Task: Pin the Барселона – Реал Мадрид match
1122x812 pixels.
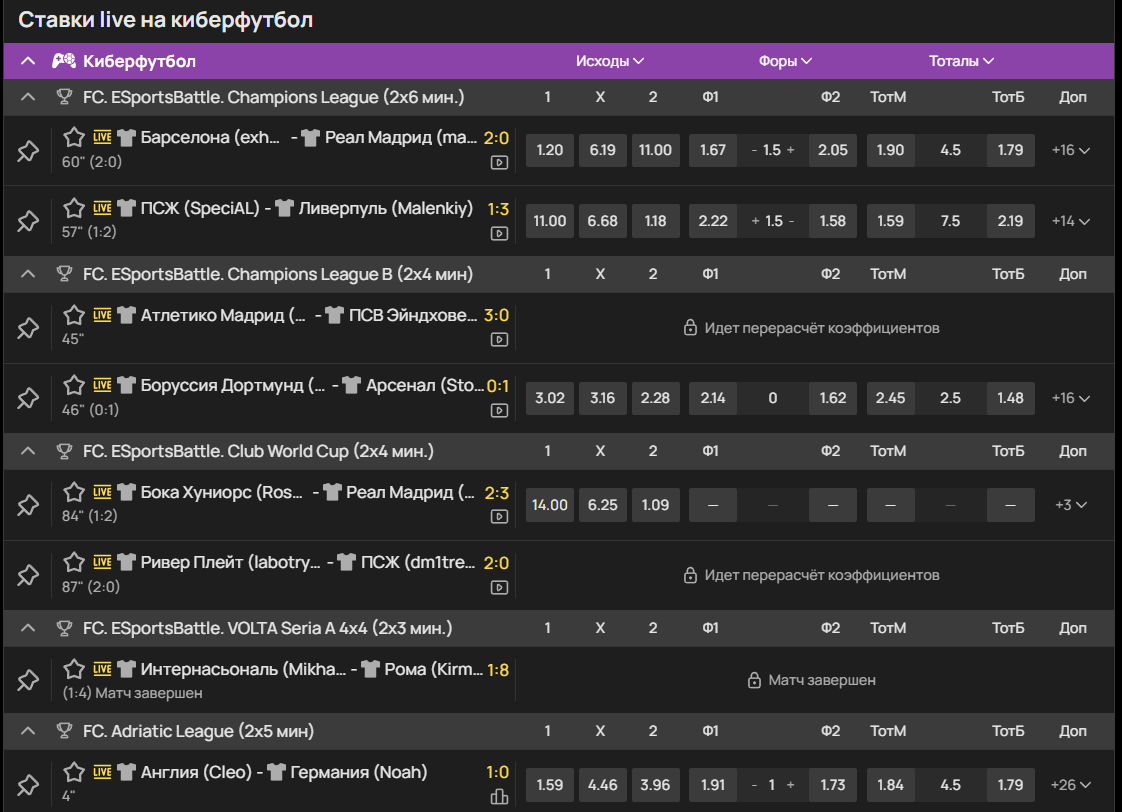Action: [28, 151]
